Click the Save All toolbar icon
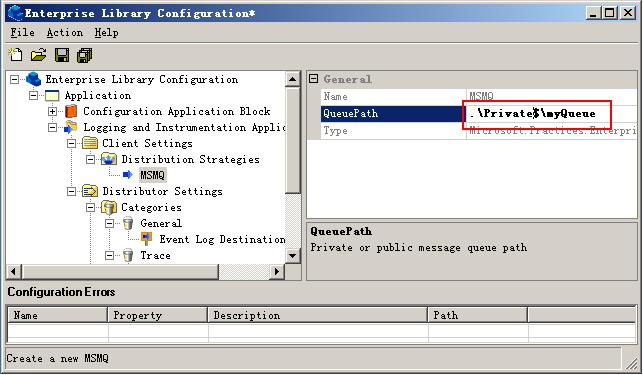Viewport: 643px width, 375px height. (x=85, y=55)
